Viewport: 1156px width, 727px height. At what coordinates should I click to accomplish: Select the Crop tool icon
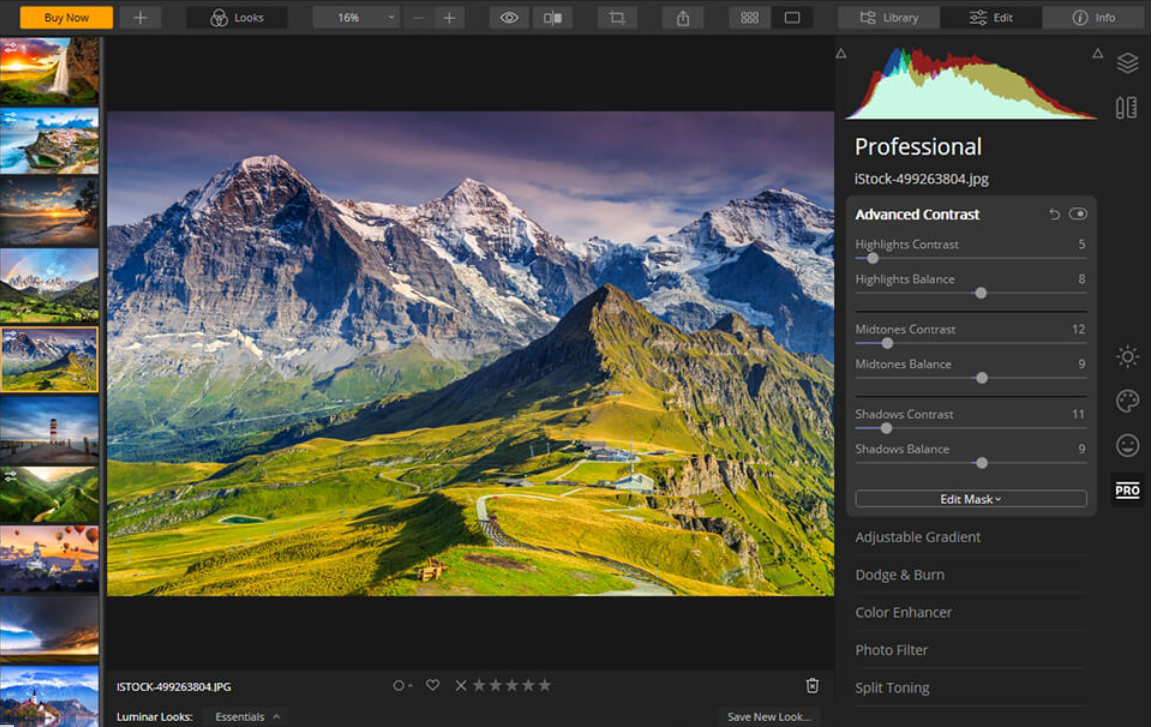(617, 18)
